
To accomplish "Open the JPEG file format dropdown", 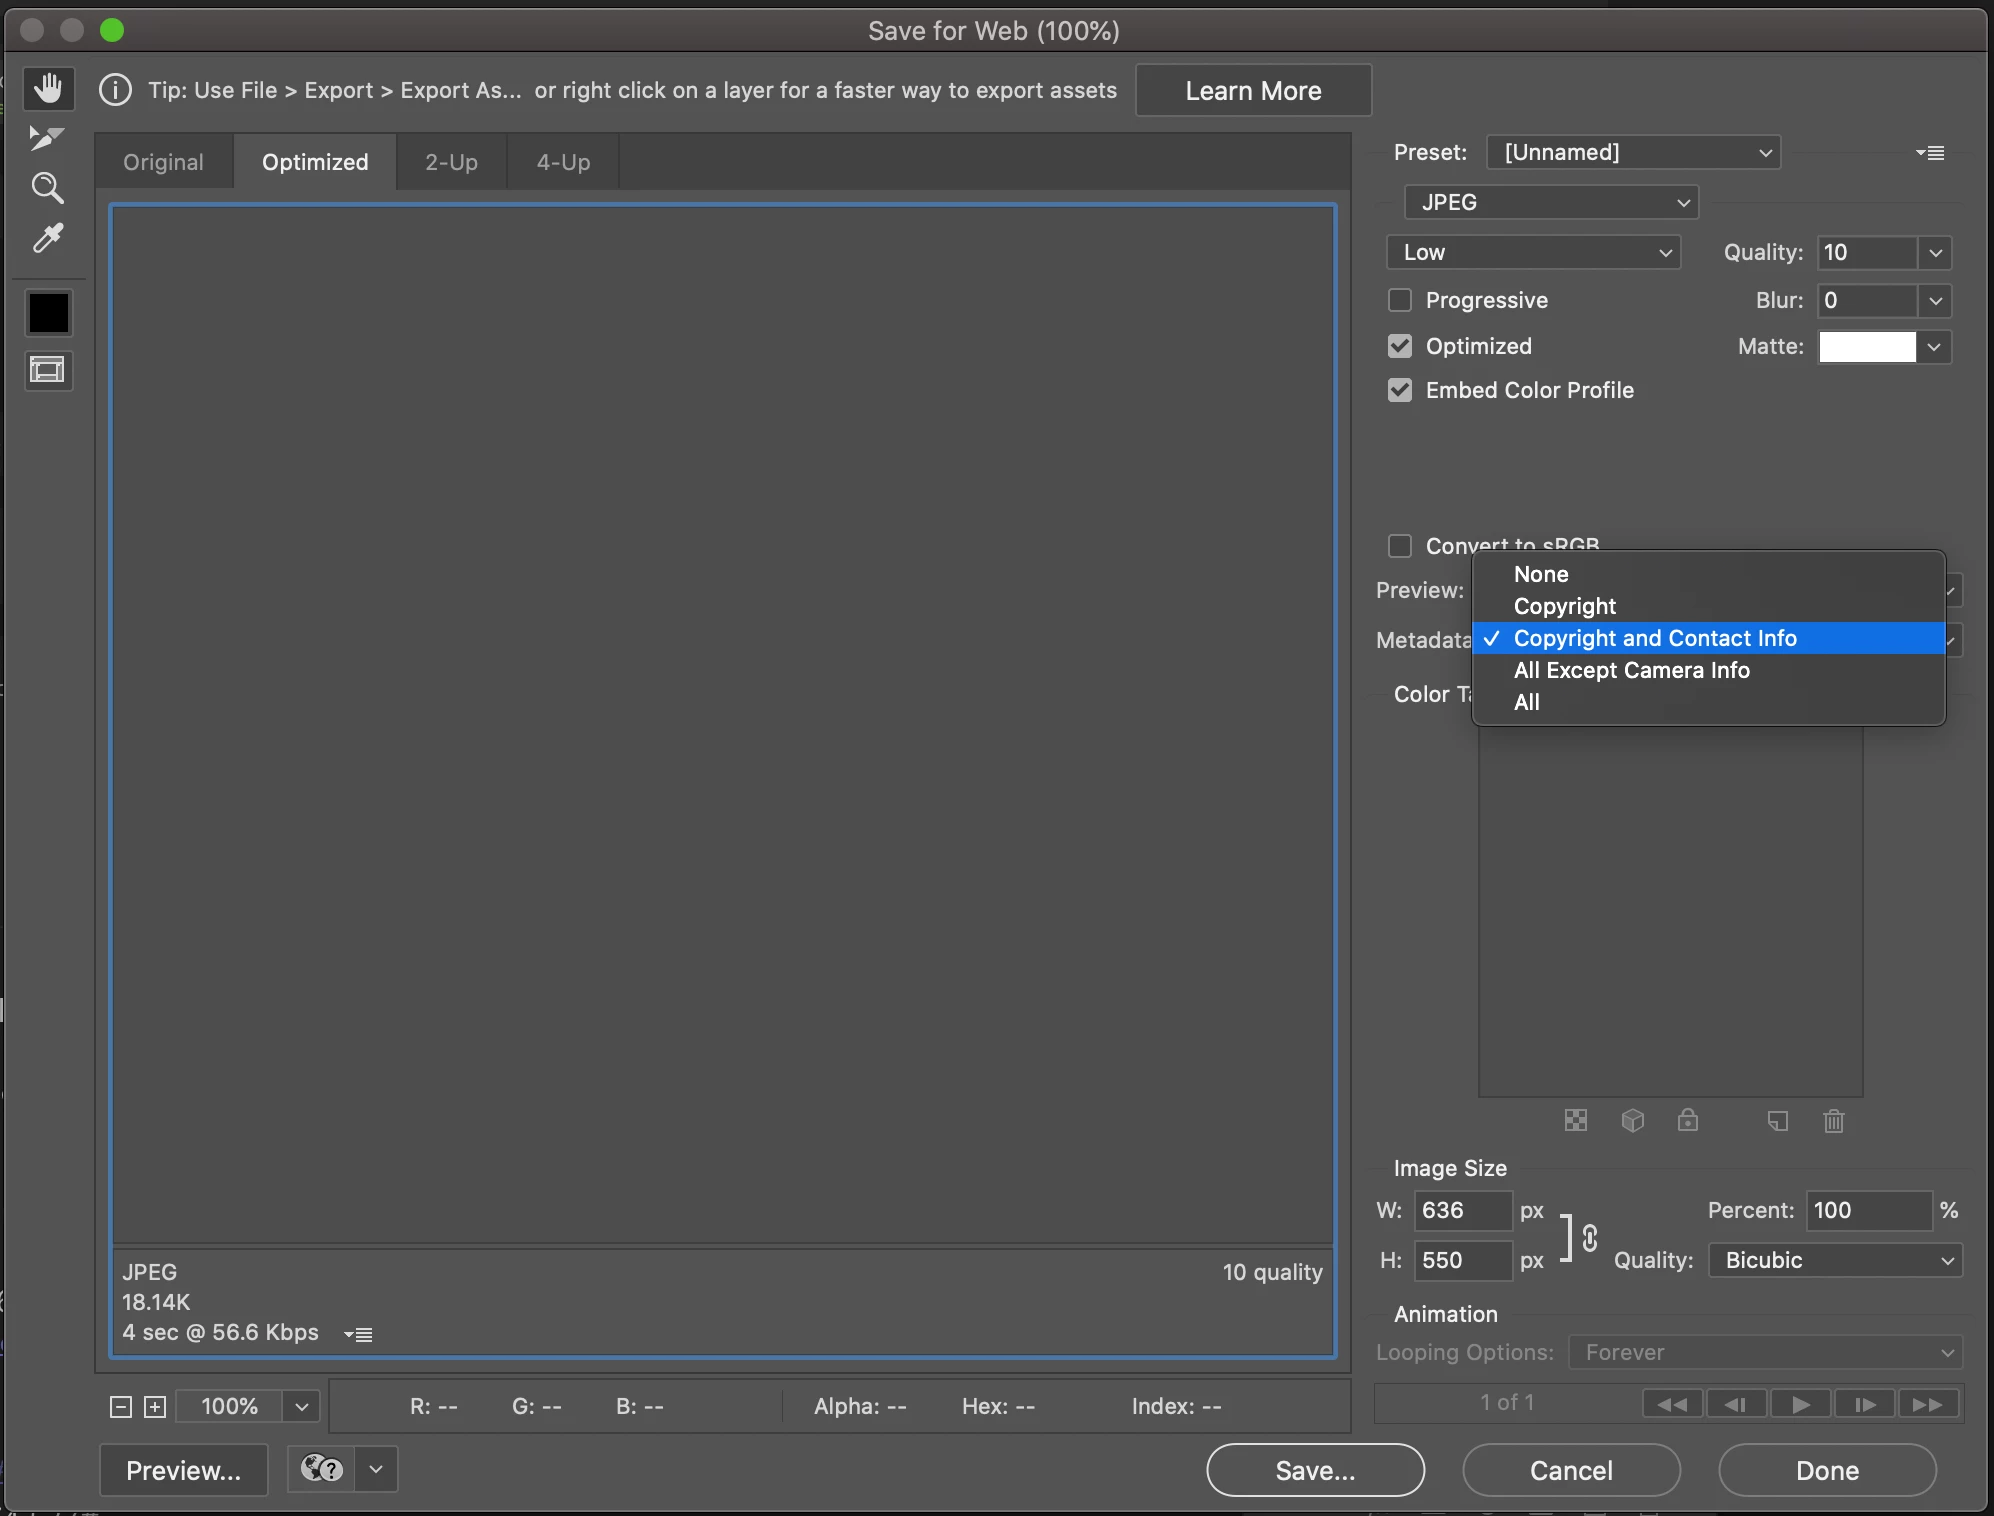I will (1551, 202).
